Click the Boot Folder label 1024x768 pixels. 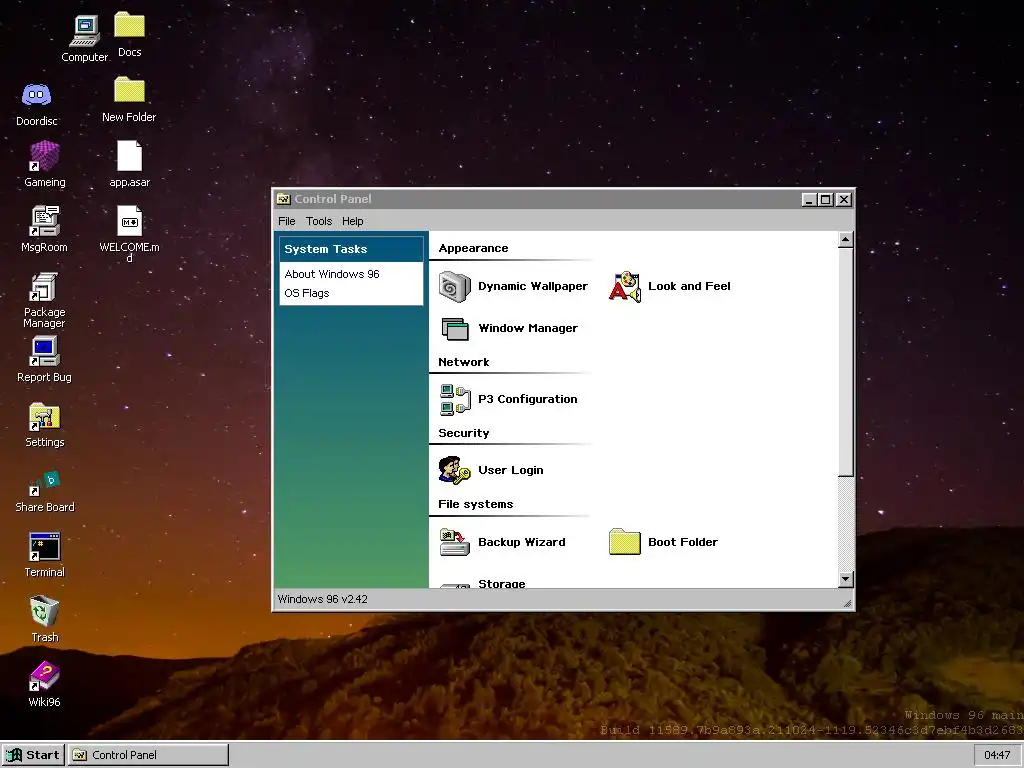coord(682,542)
